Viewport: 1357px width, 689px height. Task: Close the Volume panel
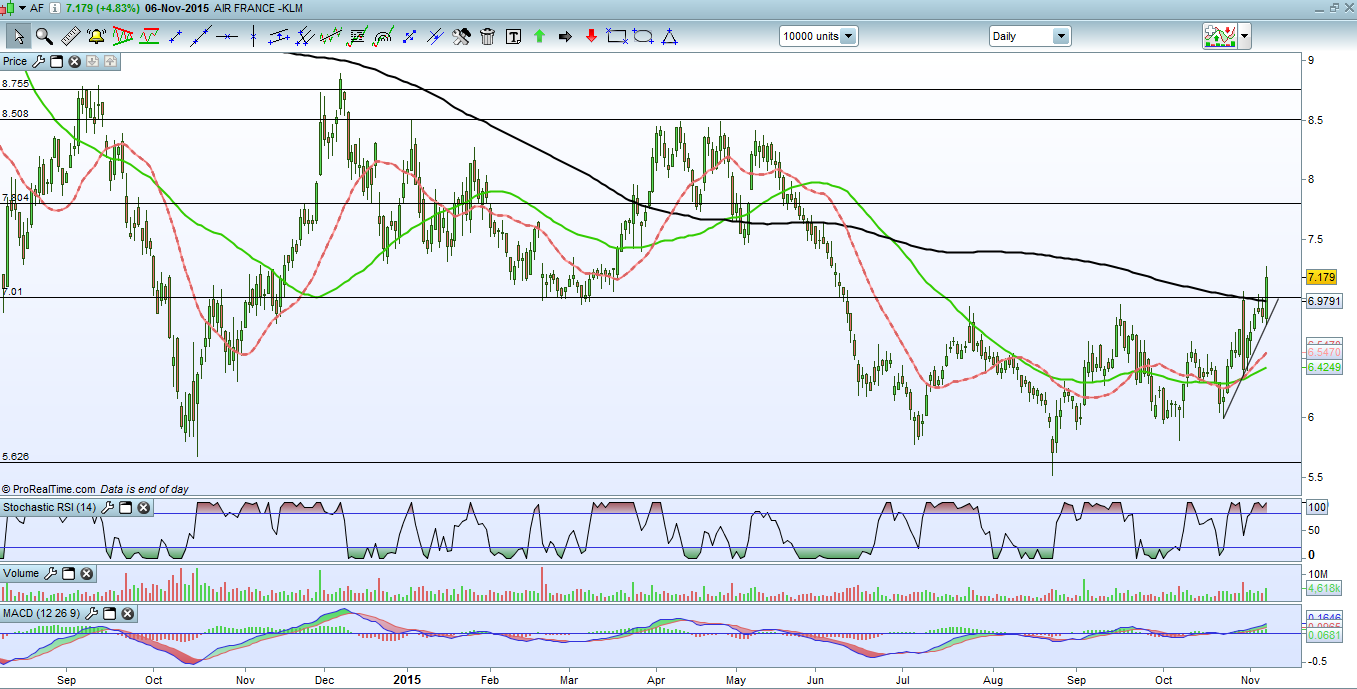coord(86,573)
